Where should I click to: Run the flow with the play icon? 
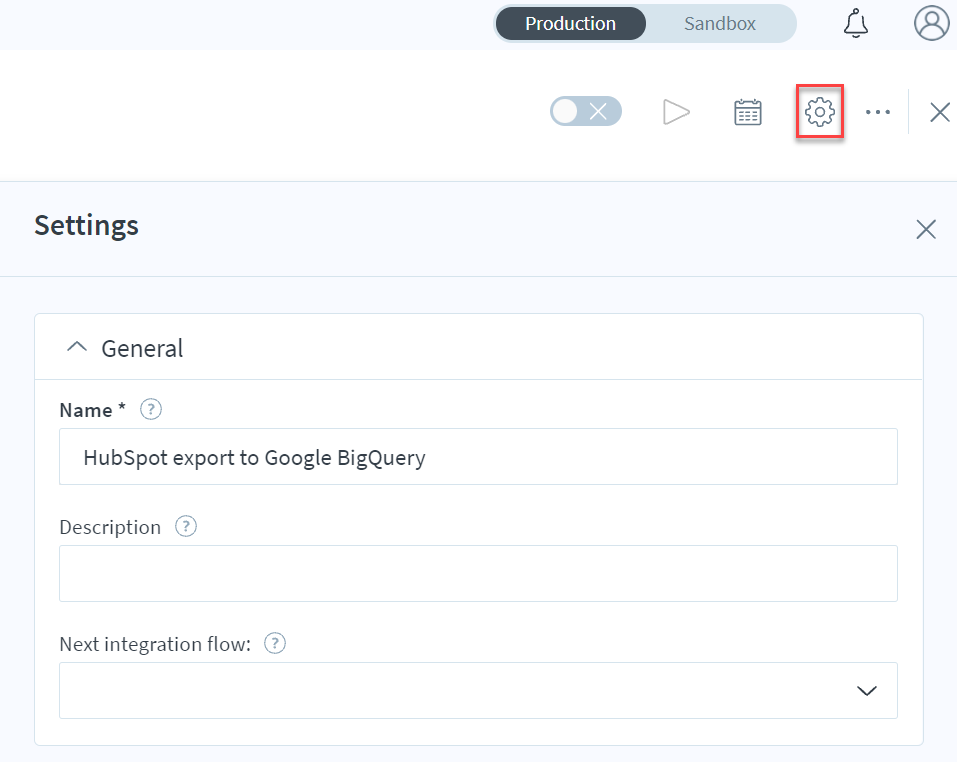click(x=676, y=112)
